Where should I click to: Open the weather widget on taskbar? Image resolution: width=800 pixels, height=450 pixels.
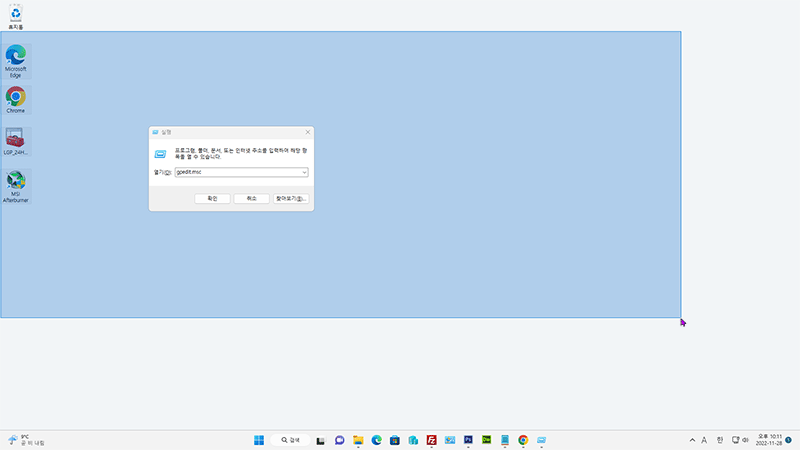[x=27, y=440]
